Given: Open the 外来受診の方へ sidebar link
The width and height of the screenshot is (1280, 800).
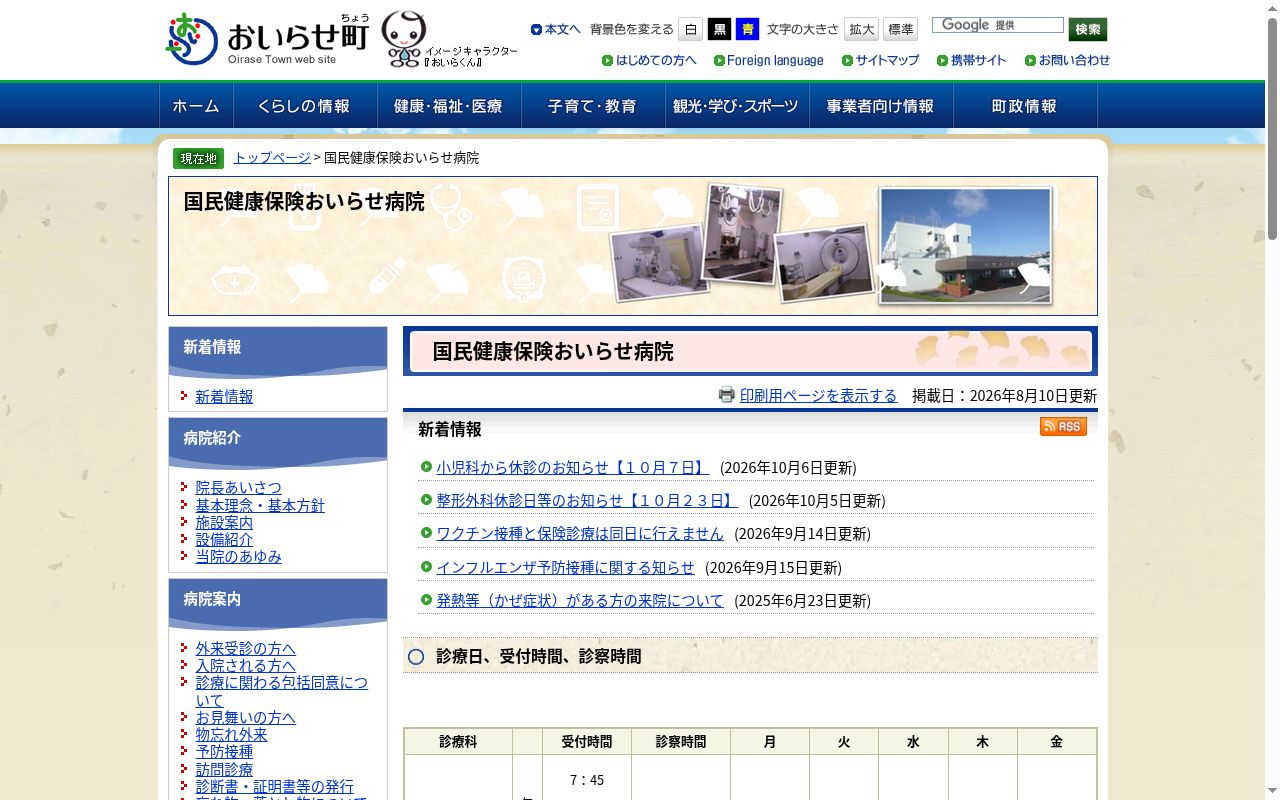Looking at the screenshot, I should 245,648.
